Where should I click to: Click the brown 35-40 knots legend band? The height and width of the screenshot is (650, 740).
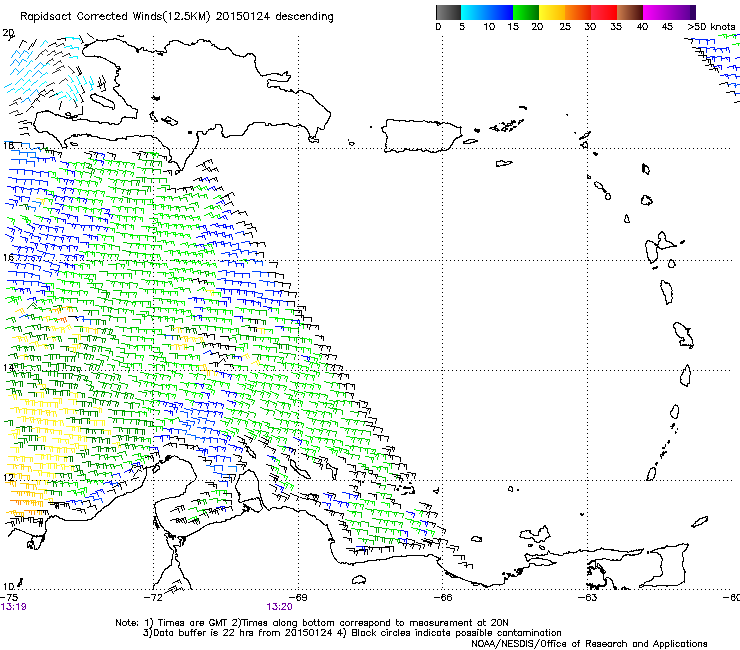(630, 12)
